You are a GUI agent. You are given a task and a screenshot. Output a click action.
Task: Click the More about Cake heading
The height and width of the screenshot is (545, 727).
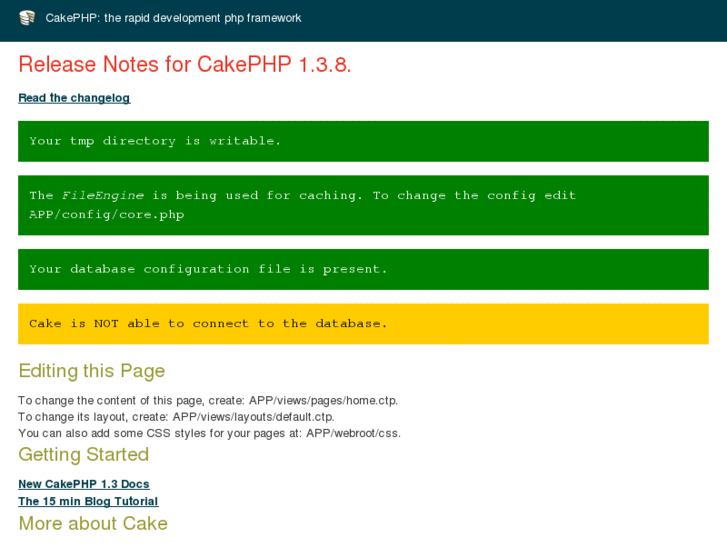(x=93, y=523)
